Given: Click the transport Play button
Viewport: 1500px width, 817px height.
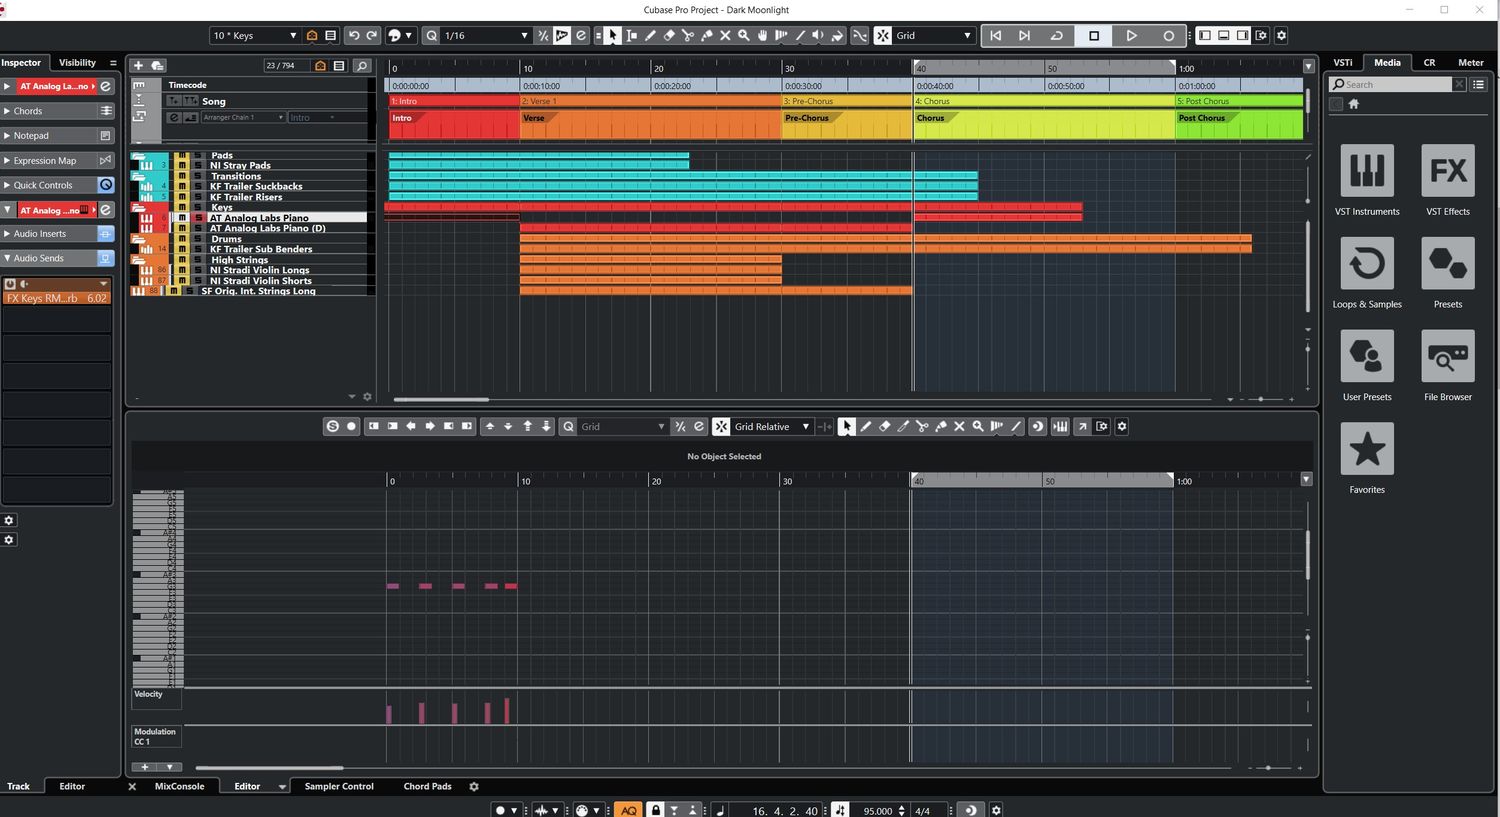Looking at the screenshot, I should click(1131, 35).
